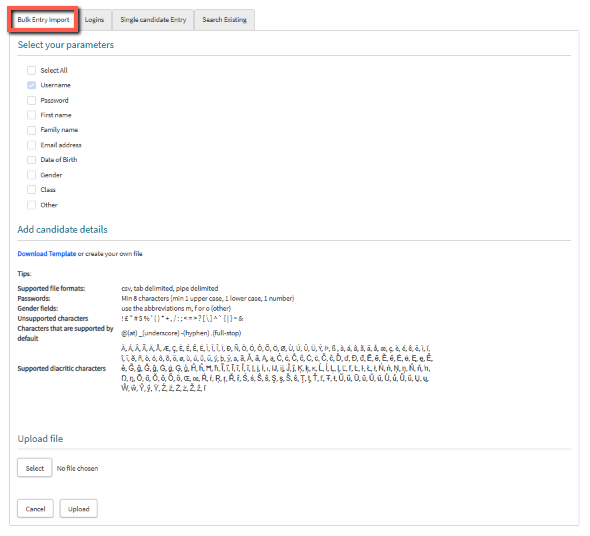Tick the Date of Birth checkbox
This screenshot has width=590, height=536.
32,160
